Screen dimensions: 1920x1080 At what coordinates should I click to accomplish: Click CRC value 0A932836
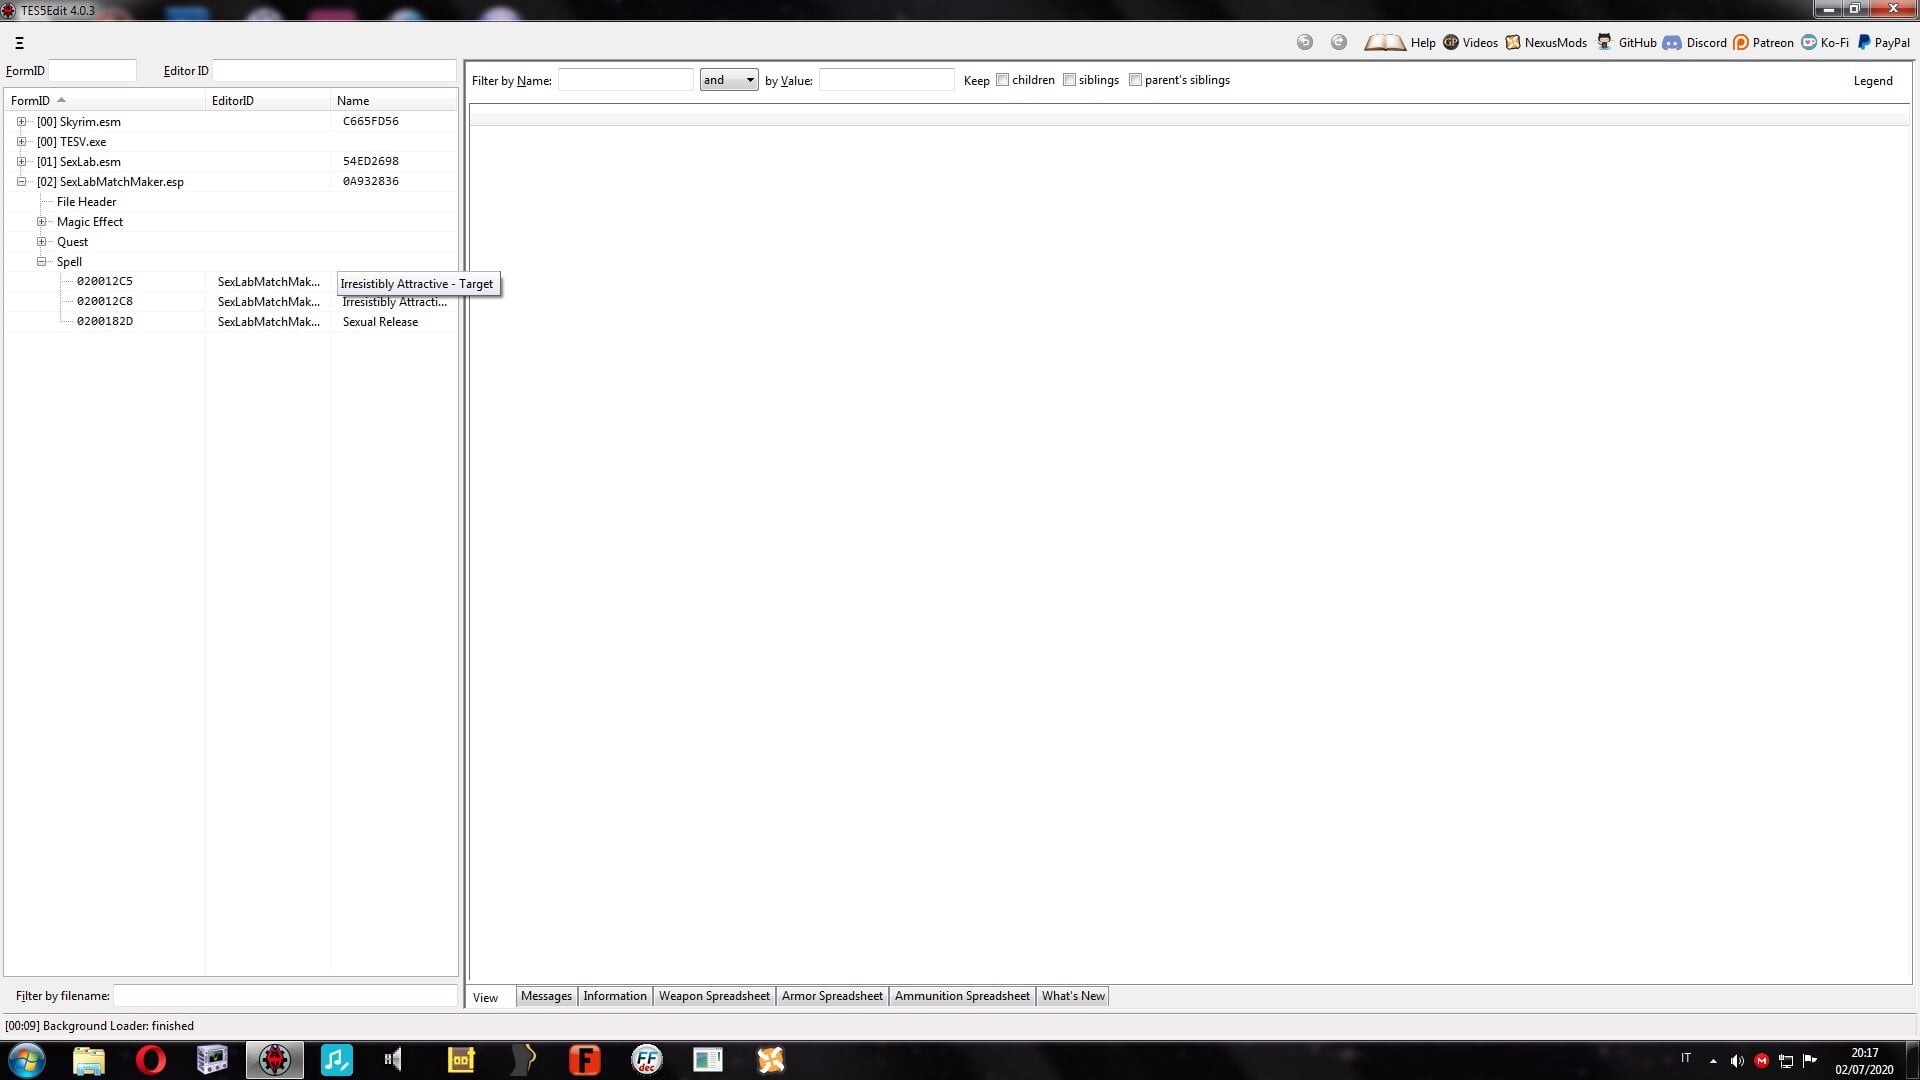[x=371, y=181]
